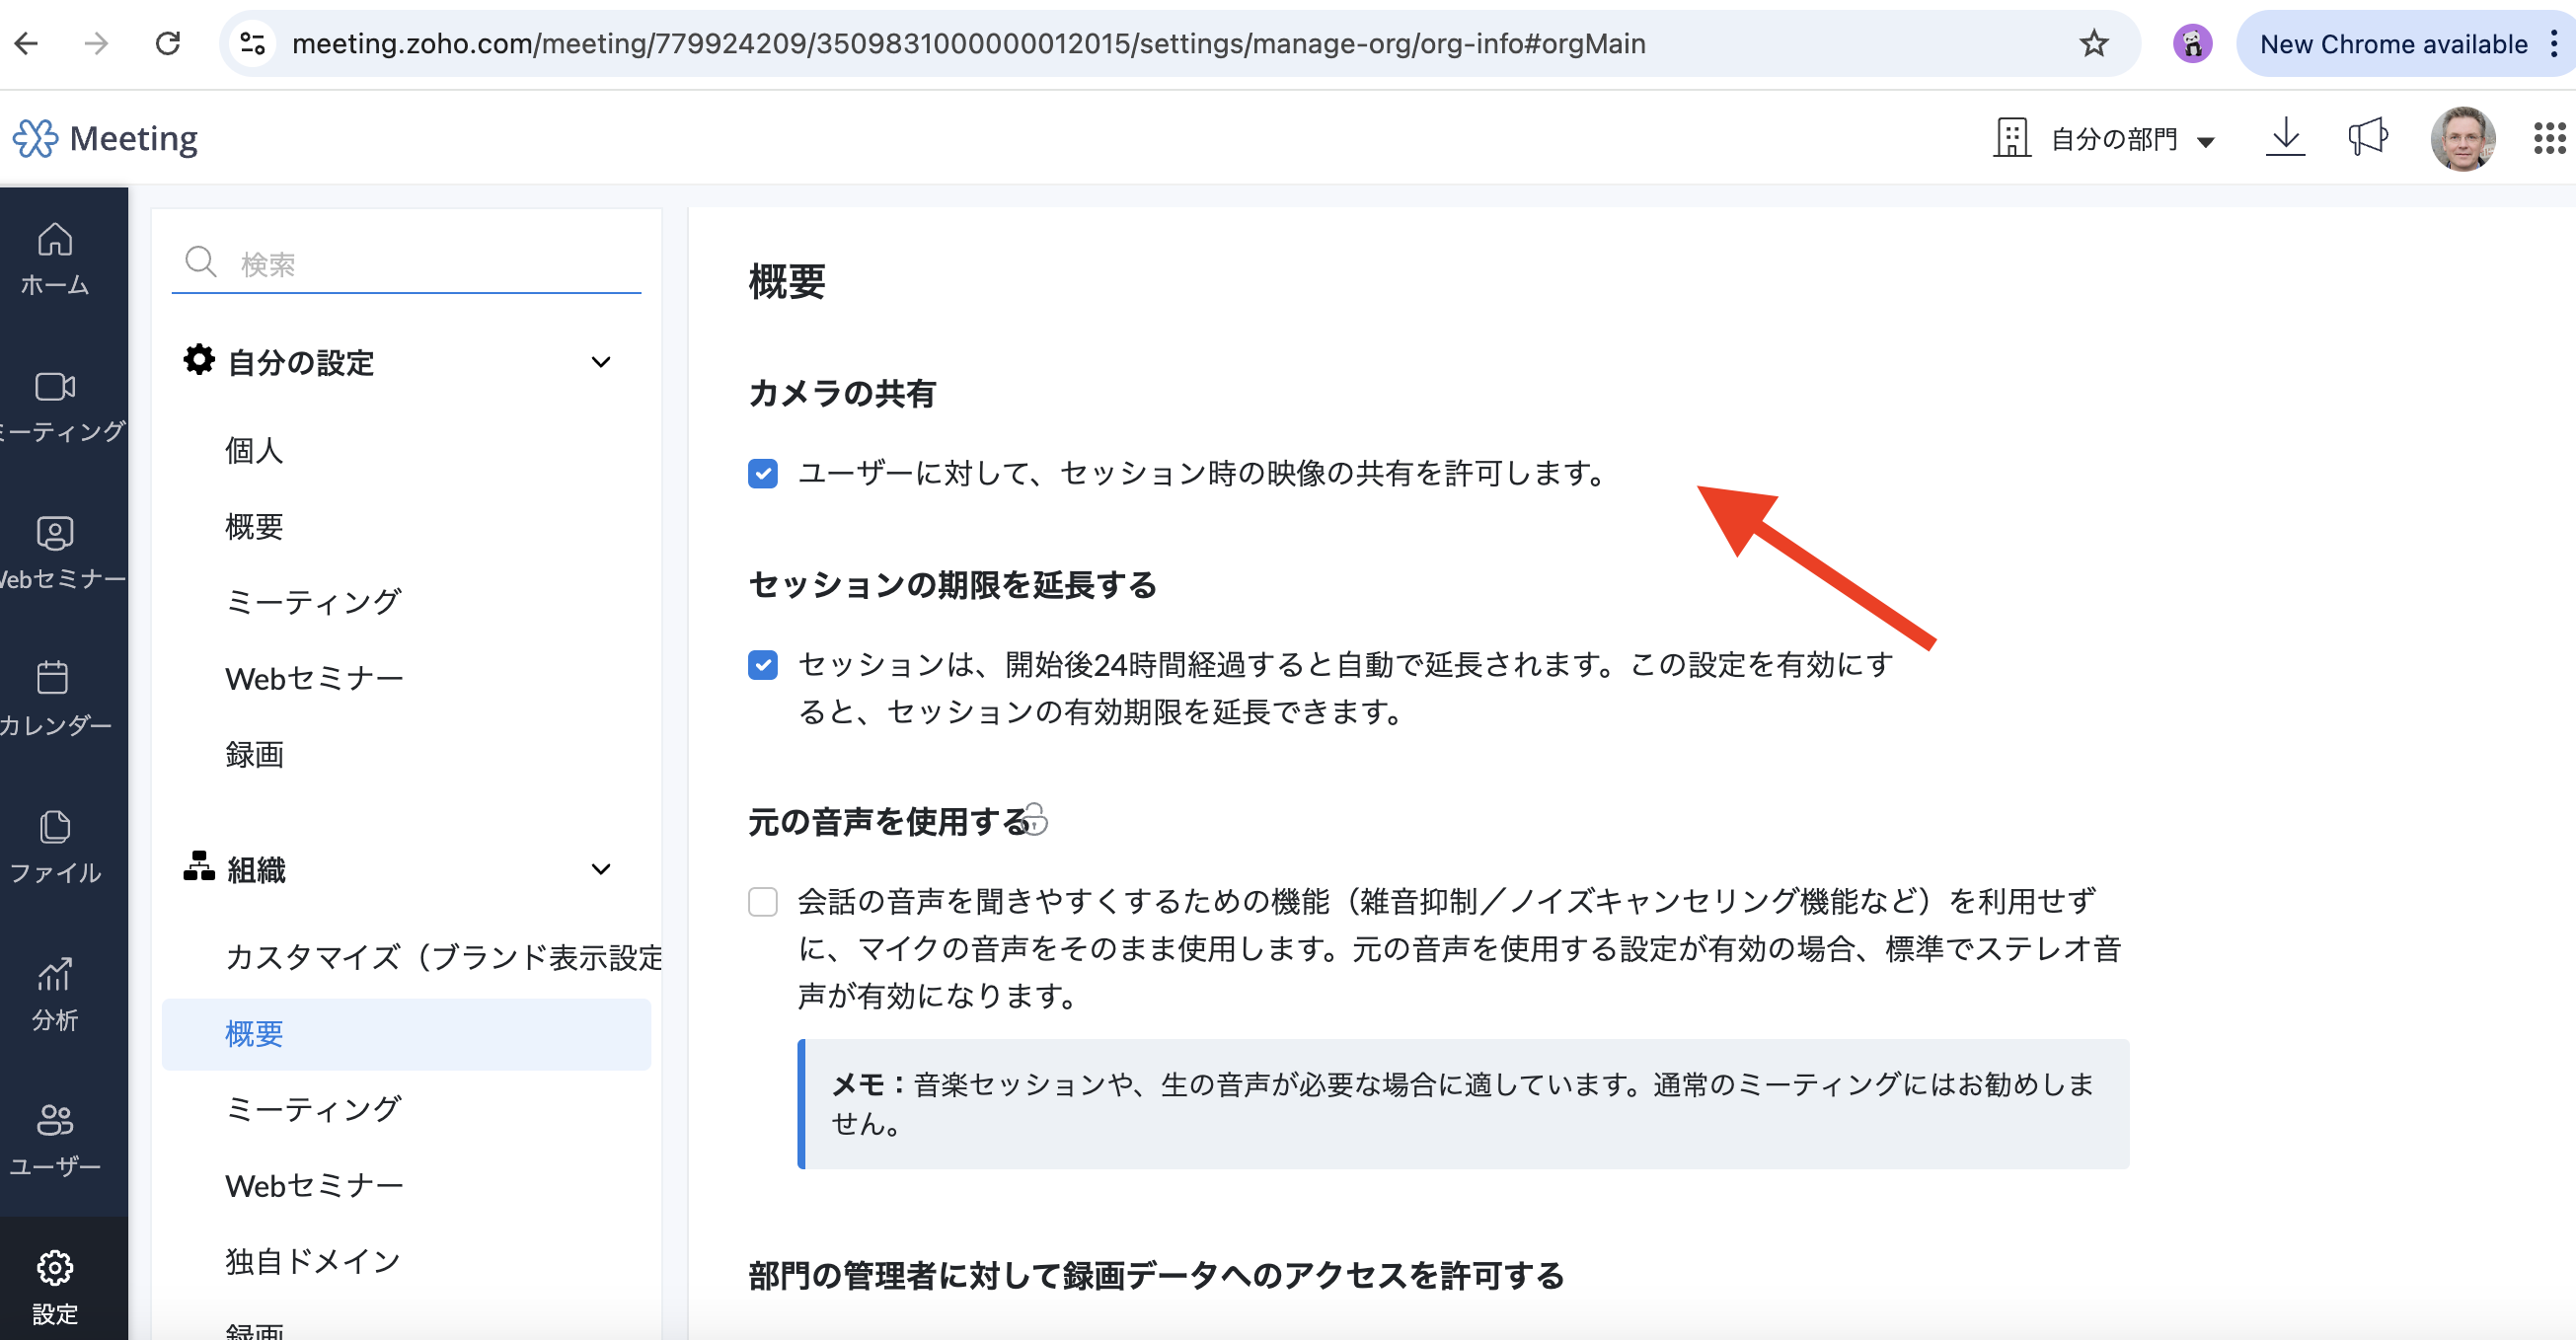The height and width of the screenshot is (1340, 2576).
Task: Select 独自ドメイン in the 組織 menu
Action: (313, 1261)
